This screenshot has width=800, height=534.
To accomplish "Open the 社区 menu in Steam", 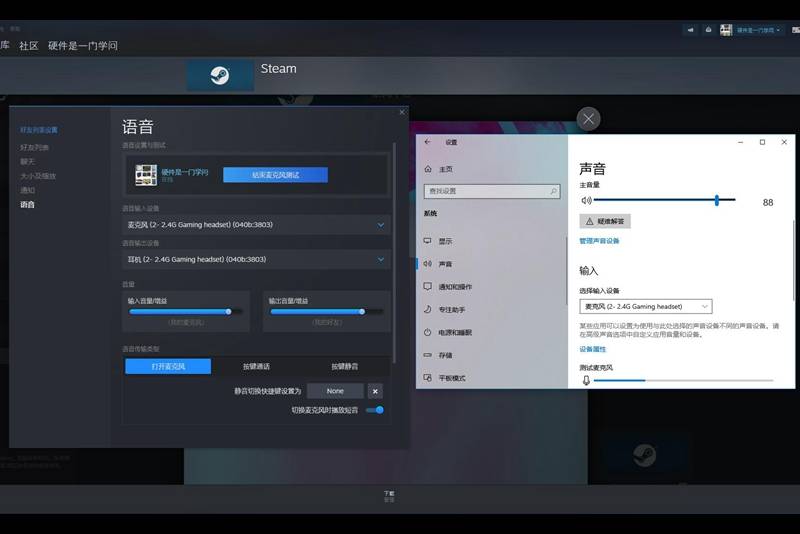I will tap(29, 46).
